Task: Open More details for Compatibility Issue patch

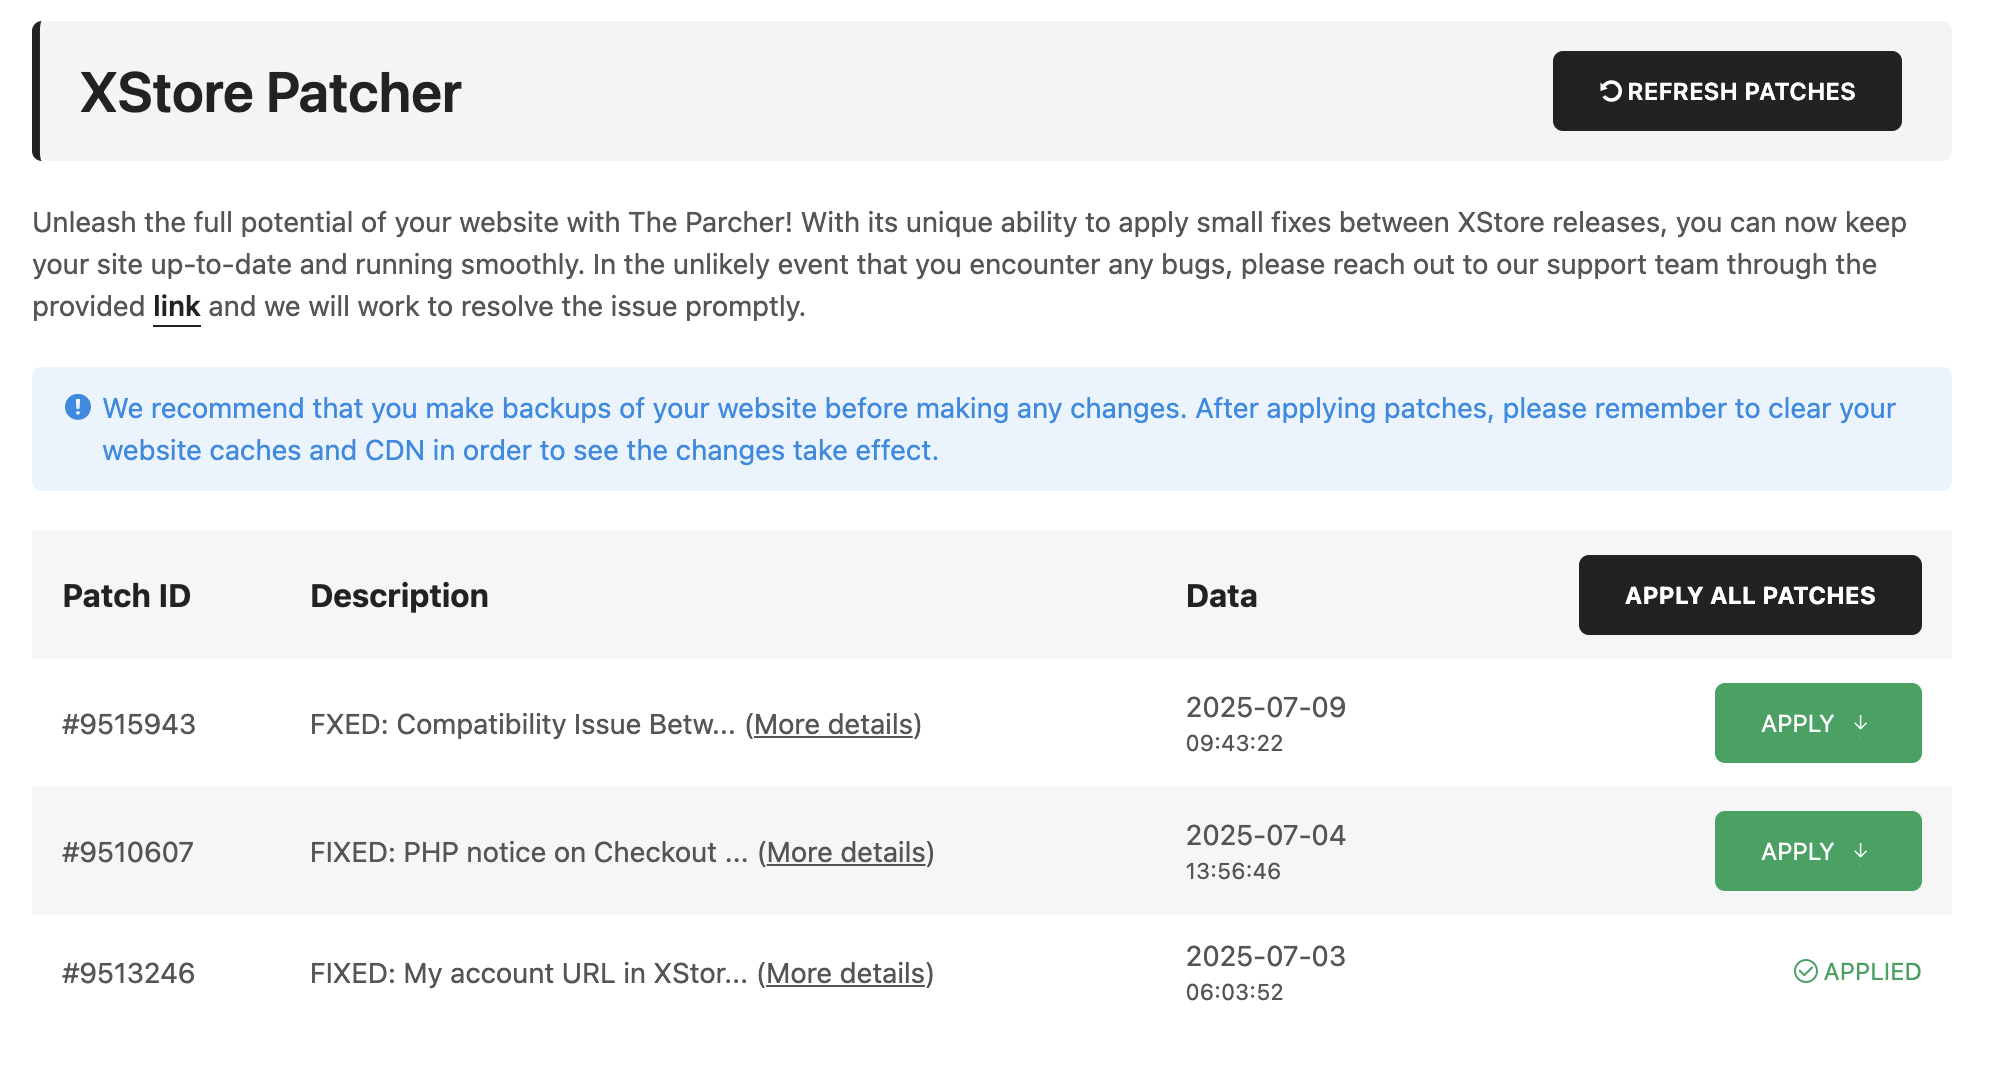Action: (833, 724)
